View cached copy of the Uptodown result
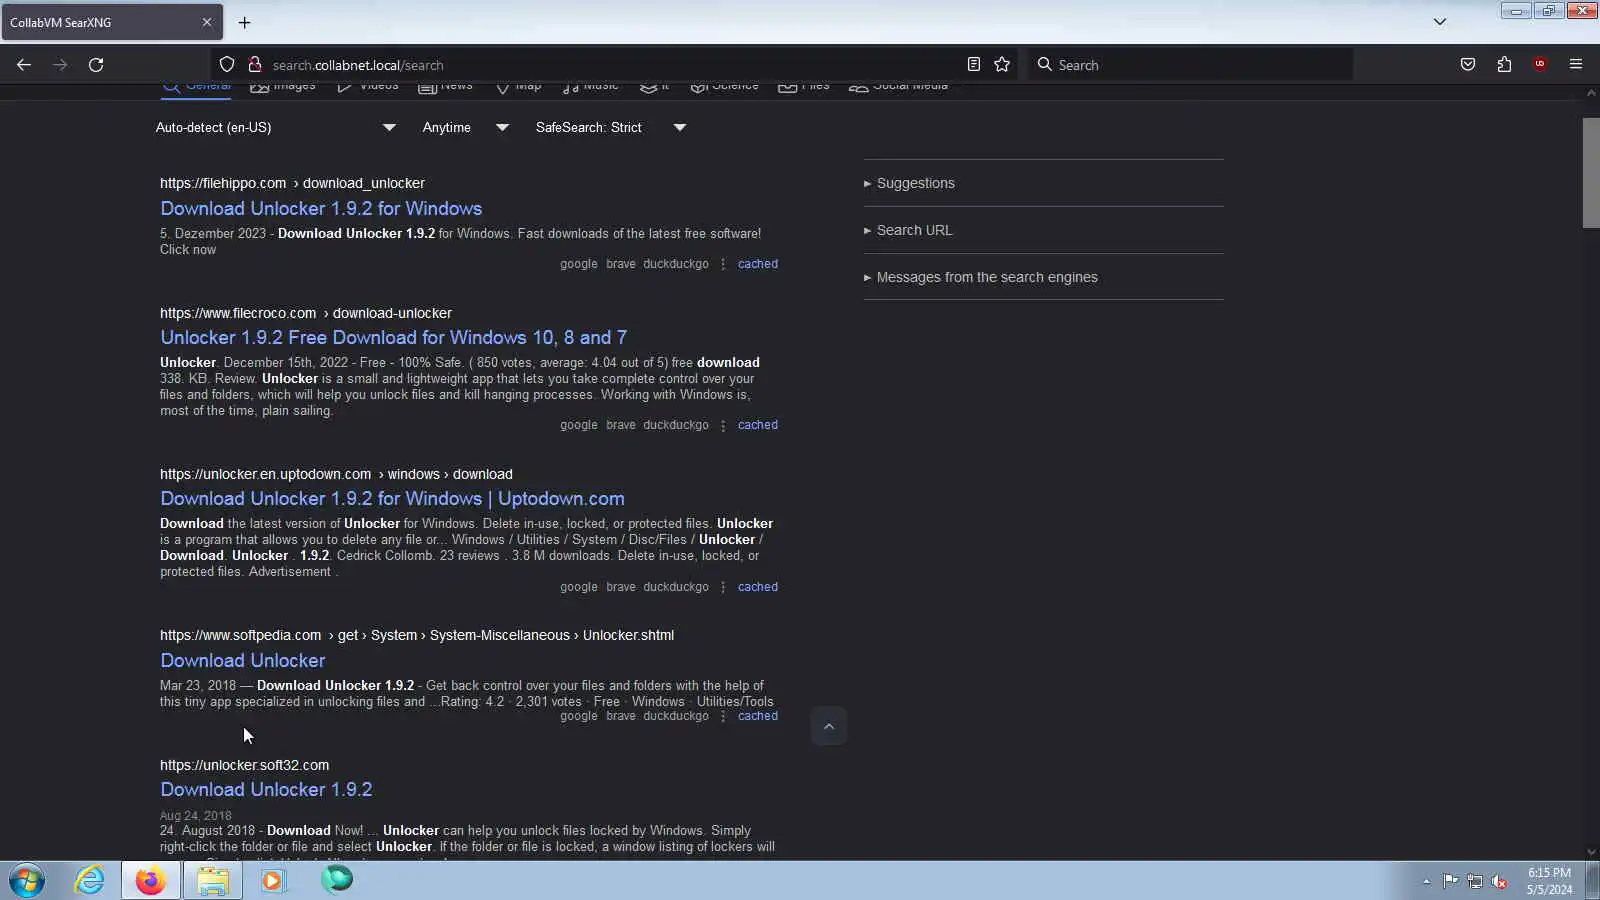1600x900 pixels. 758,587
